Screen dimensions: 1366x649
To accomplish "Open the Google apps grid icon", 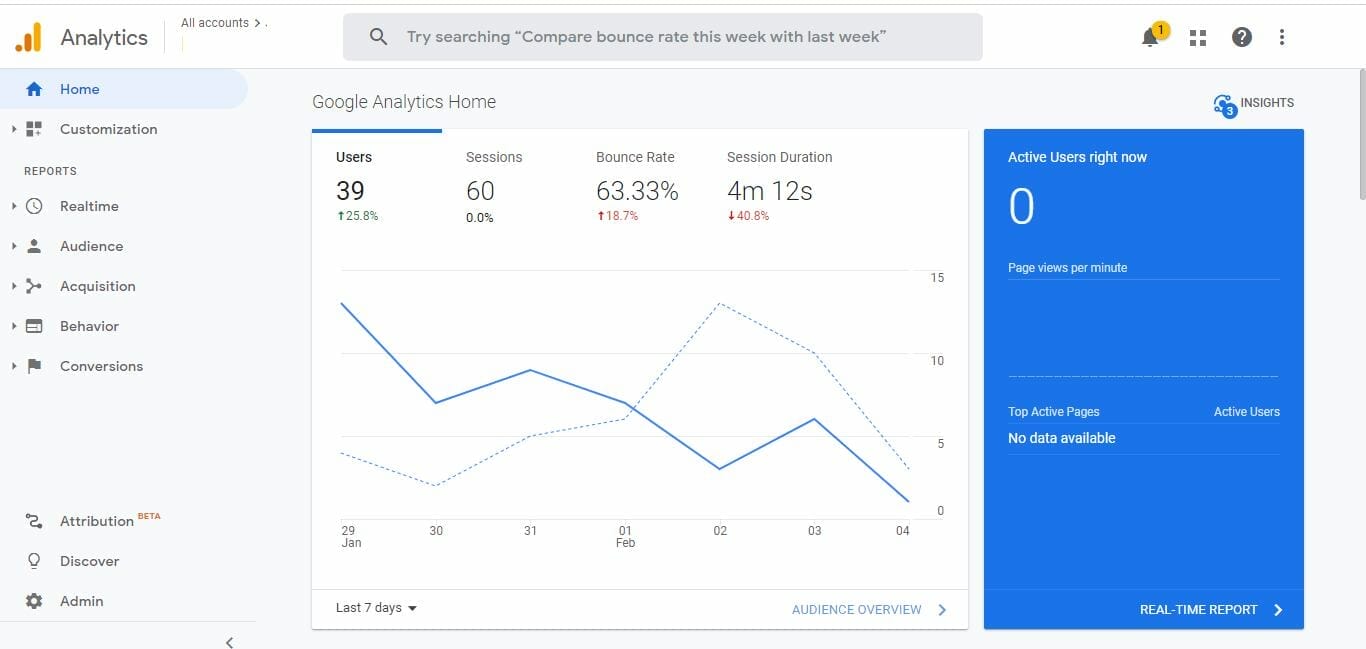I will [x=1197, y=36].
